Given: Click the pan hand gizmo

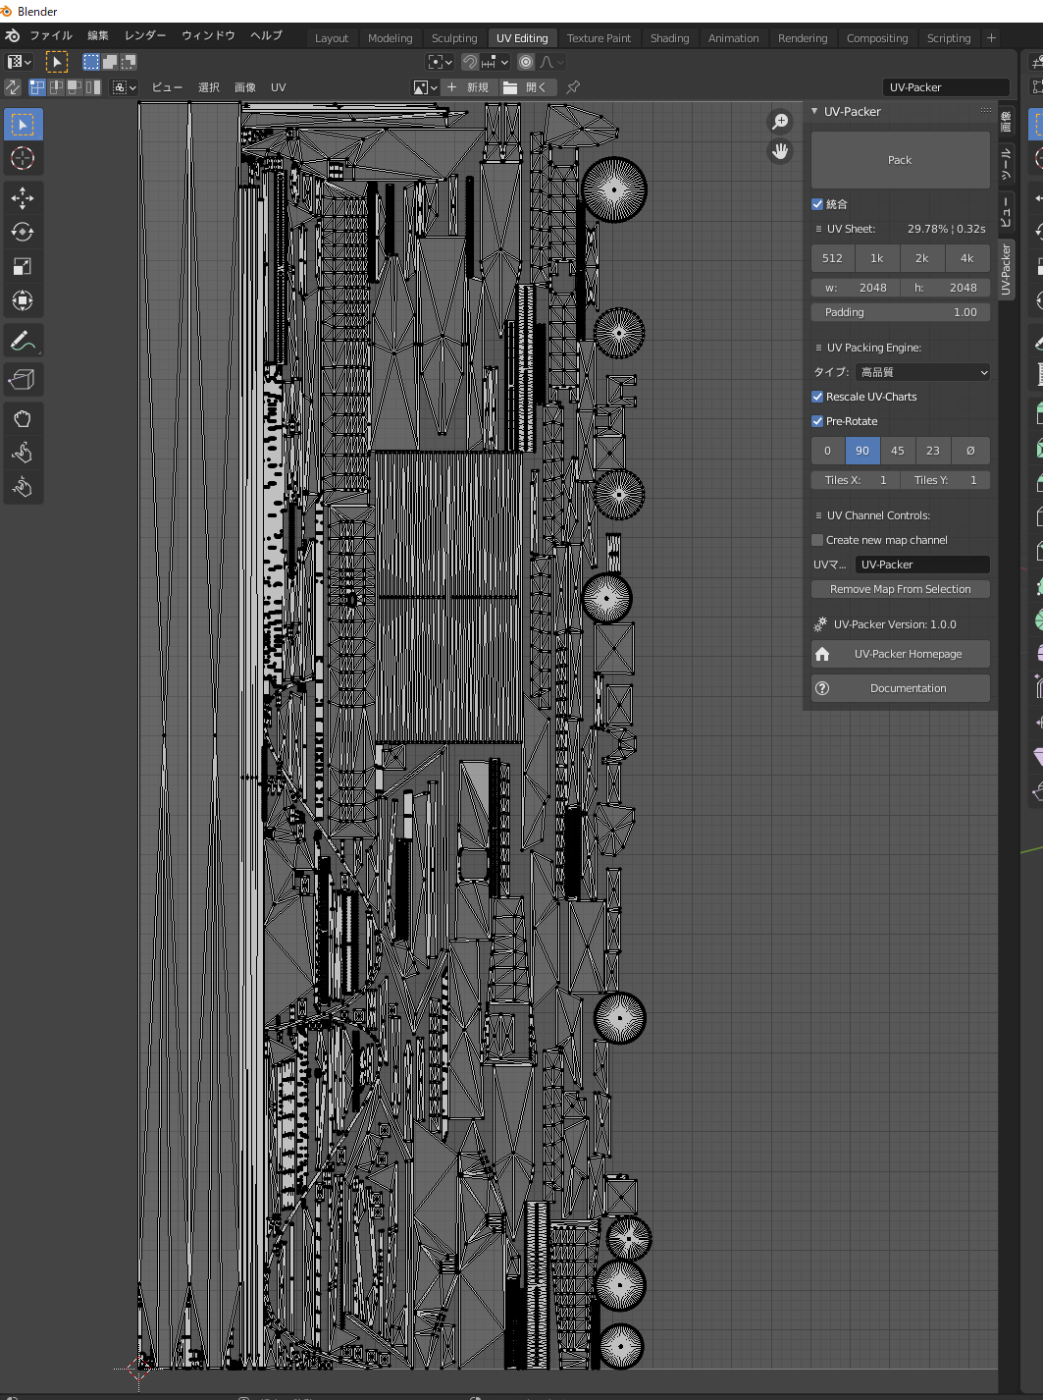Looking at the screenshot, I should point(780,151).
